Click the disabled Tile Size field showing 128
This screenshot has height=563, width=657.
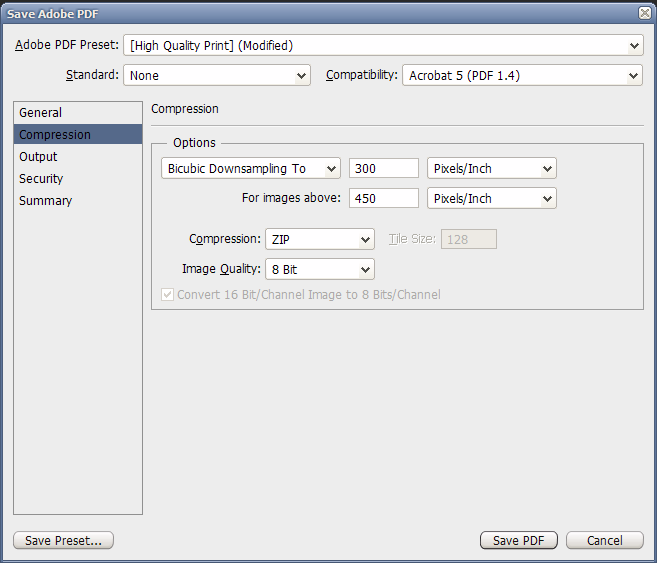469,239
